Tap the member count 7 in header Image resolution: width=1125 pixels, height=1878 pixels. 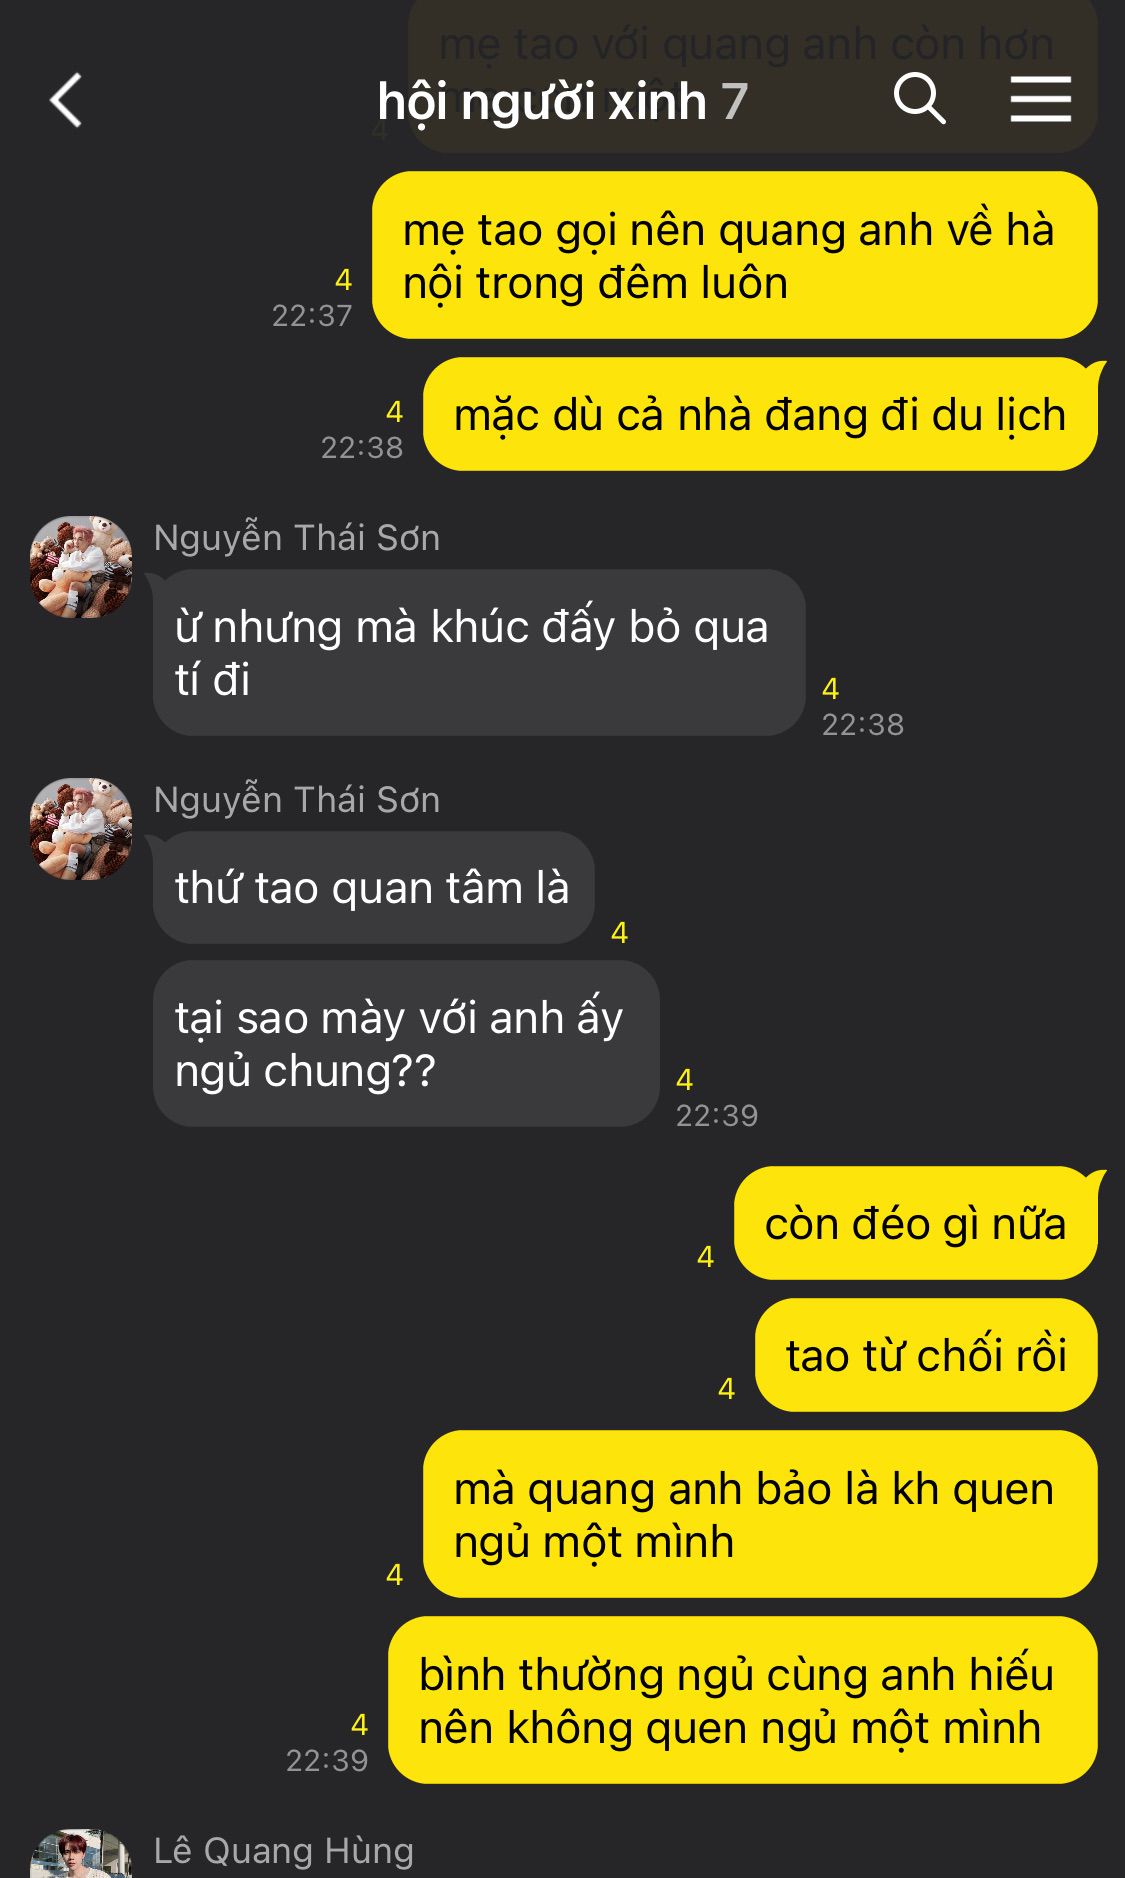pyautogui.click(x=735, y=102)
